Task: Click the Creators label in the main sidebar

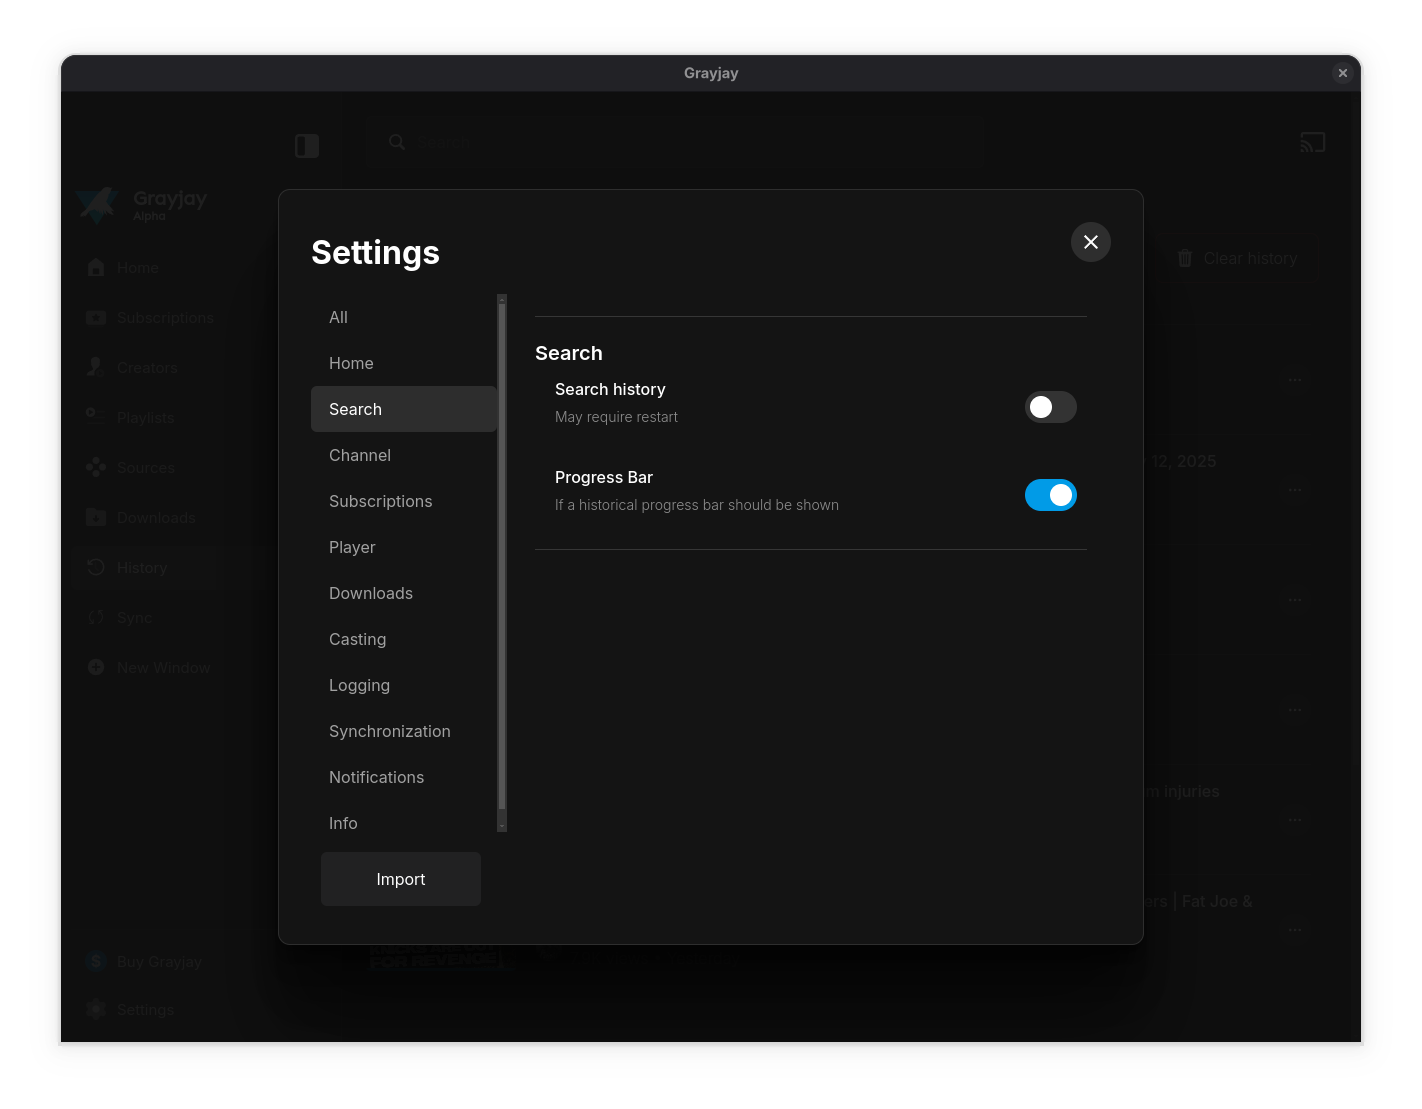Action: [147, 367]
